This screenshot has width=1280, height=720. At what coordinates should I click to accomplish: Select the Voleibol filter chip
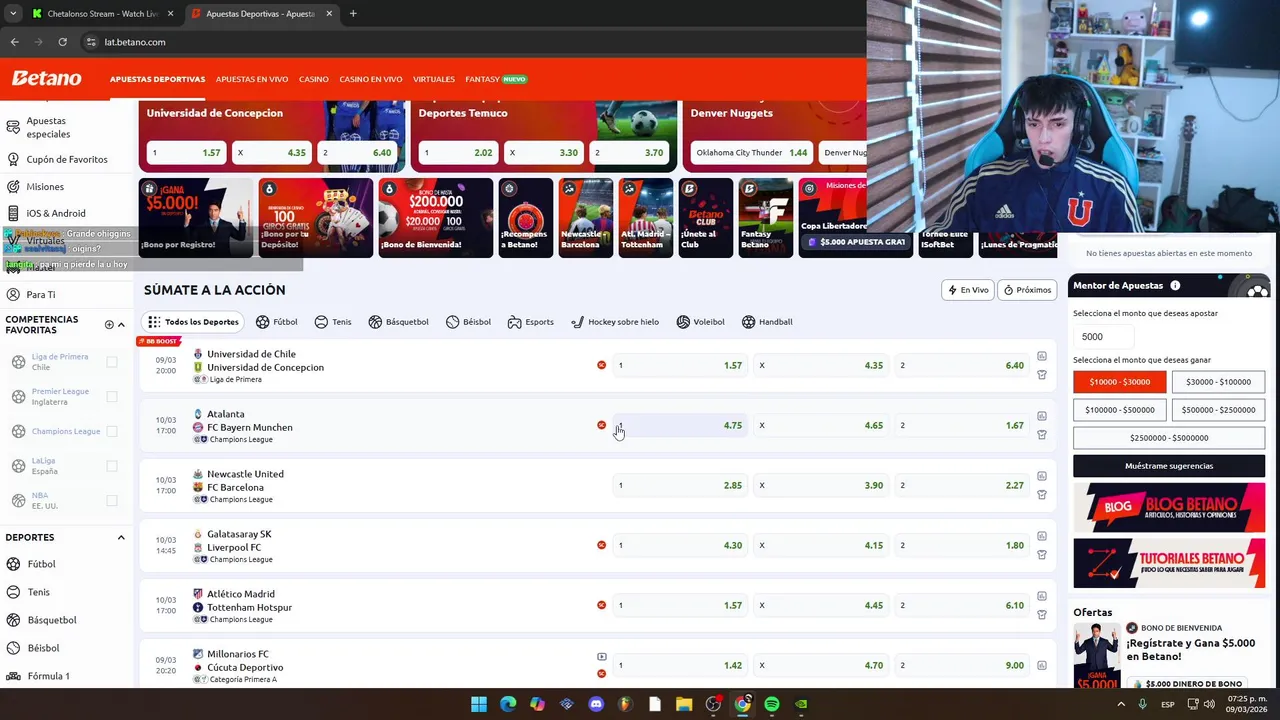tap(700, 322)
